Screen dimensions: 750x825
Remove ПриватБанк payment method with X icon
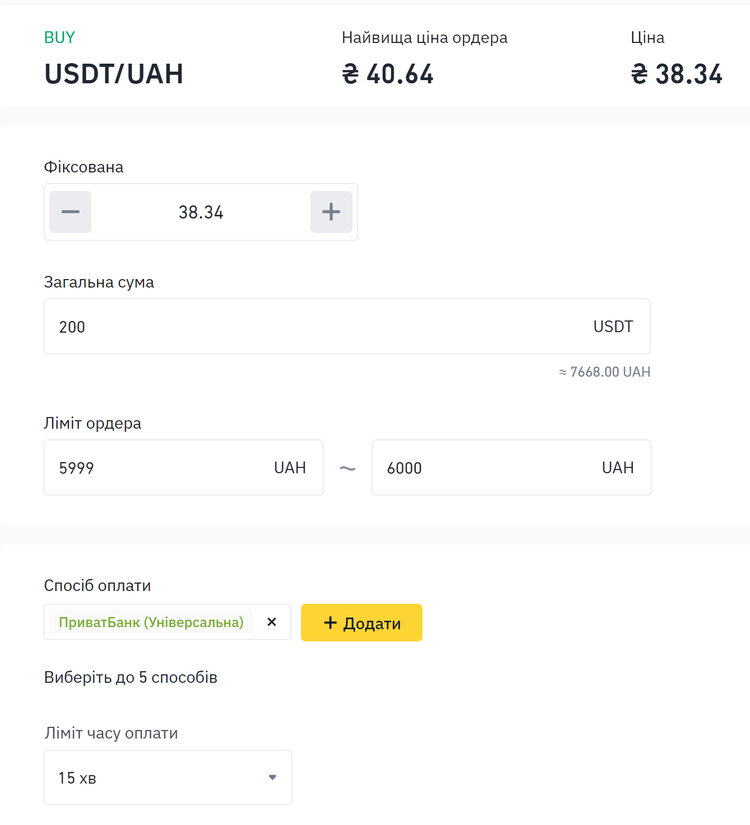tap(272, 622)
